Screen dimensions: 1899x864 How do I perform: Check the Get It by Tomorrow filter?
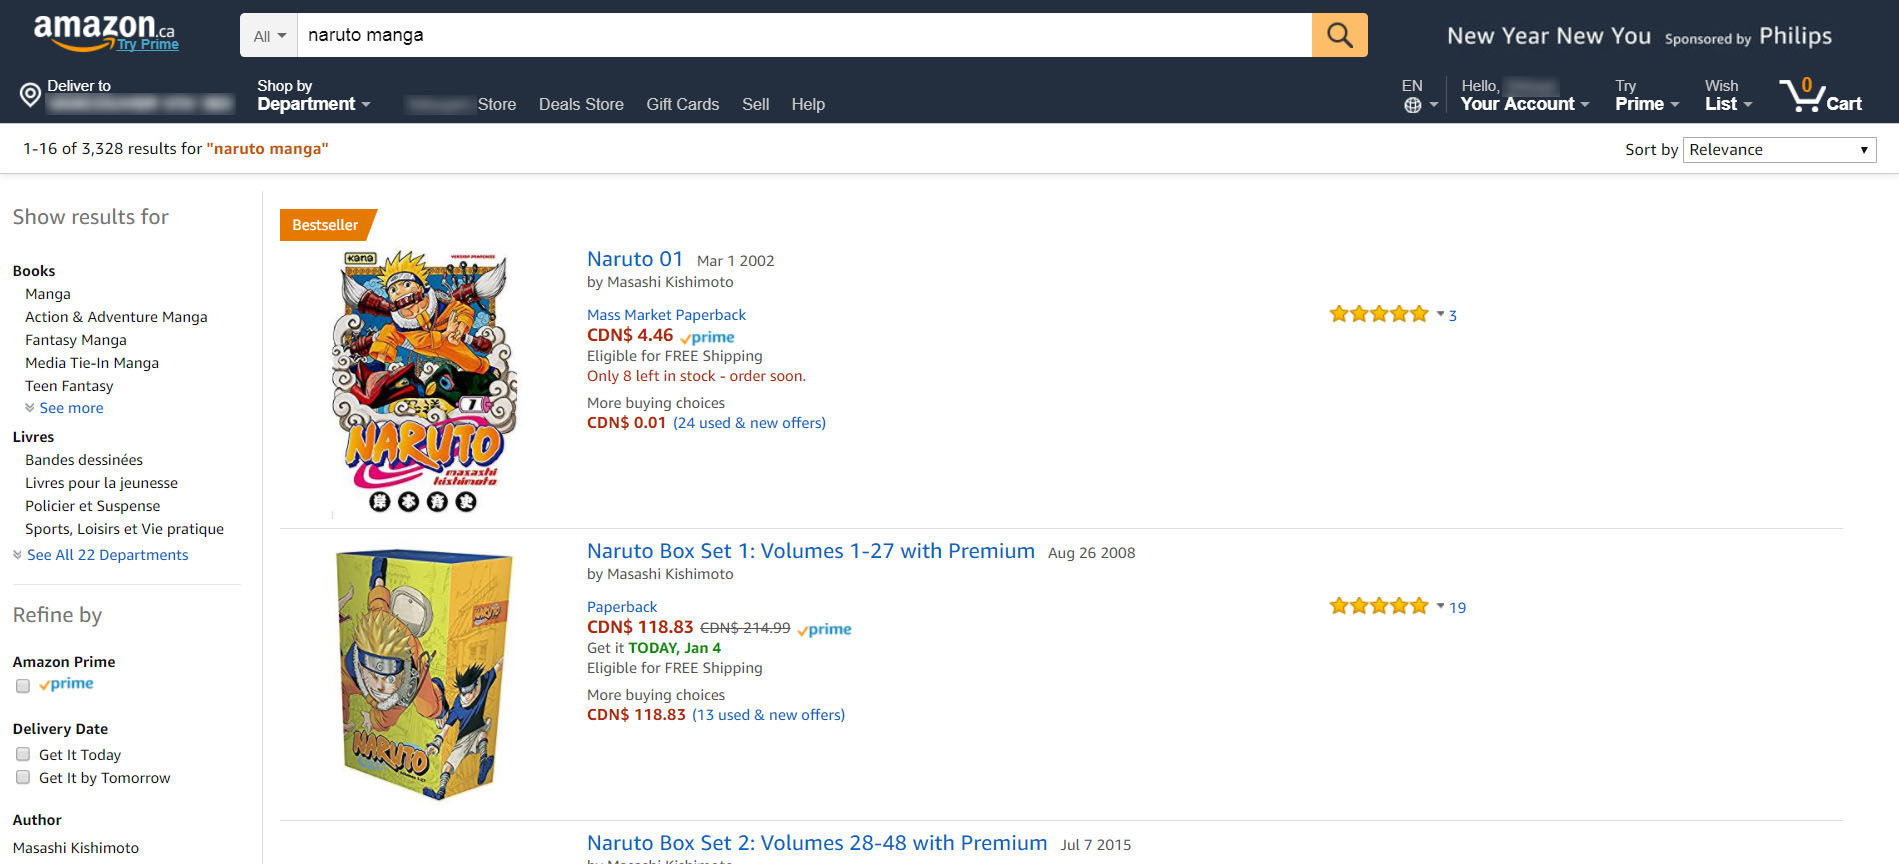[23, 777]
